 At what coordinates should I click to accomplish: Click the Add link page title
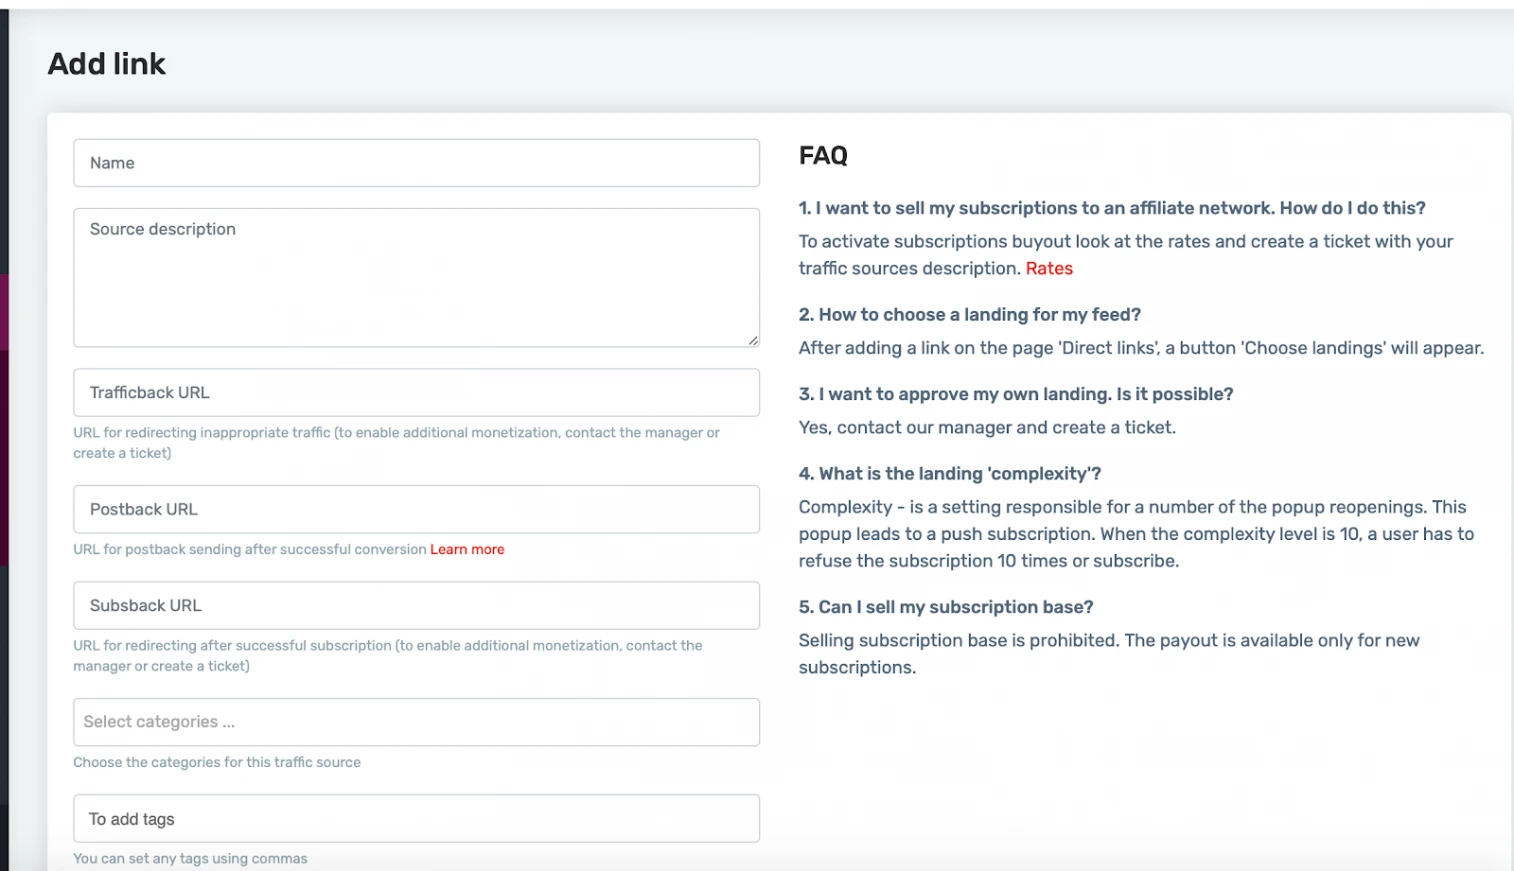107,64
